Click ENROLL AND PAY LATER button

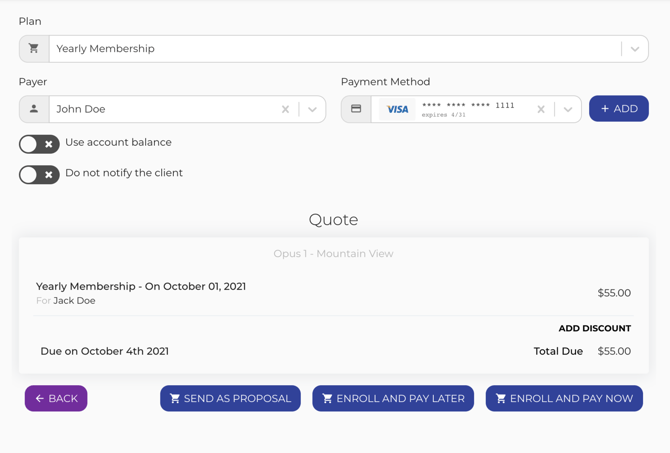[393, 398]
